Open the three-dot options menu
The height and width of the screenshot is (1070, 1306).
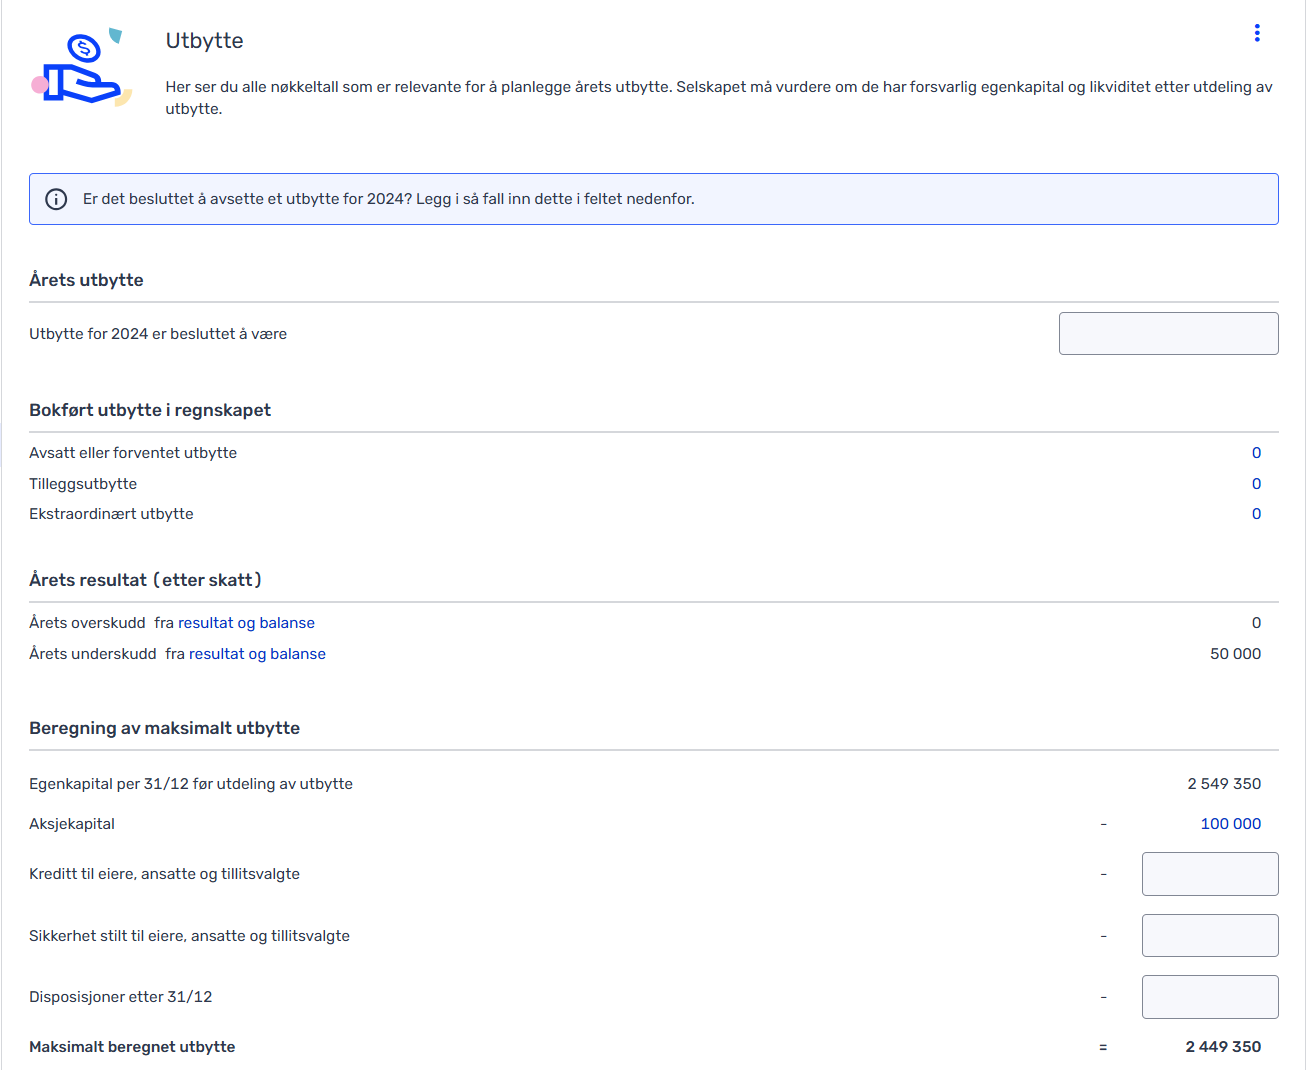[1257, 33]
